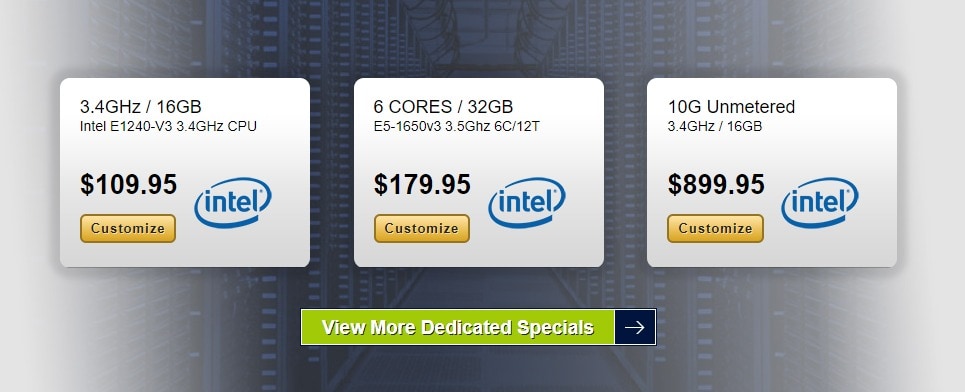Image resolution: width=965 pixels, height=392 pixels.
Task: Customize the 6 CORES / 32GB server
Action: coord(422,228)
